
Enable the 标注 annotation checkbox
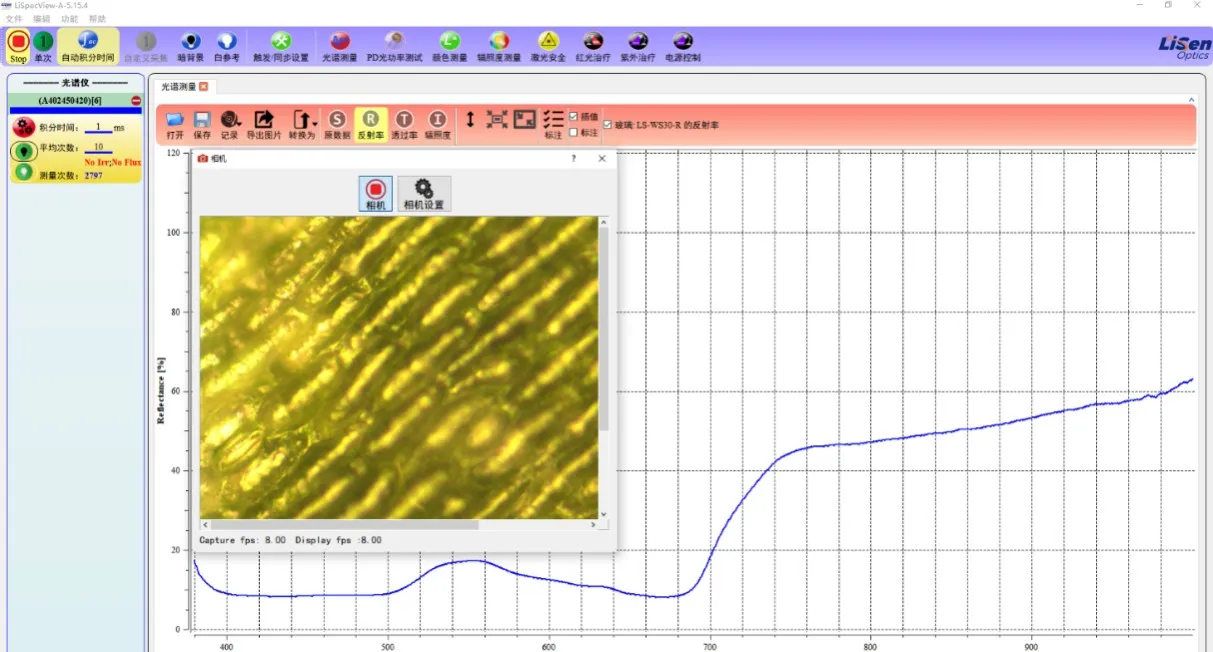[573, 132]
